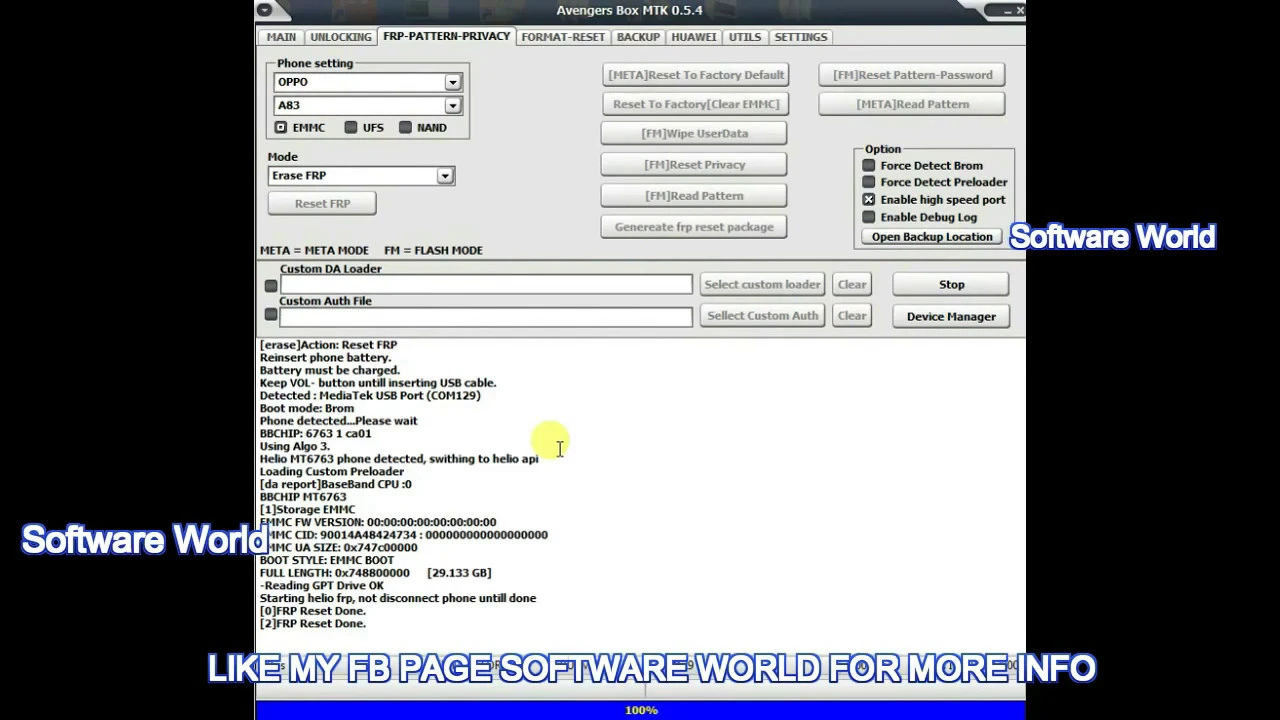Enable Force Detect Brom option

[869, 166]
